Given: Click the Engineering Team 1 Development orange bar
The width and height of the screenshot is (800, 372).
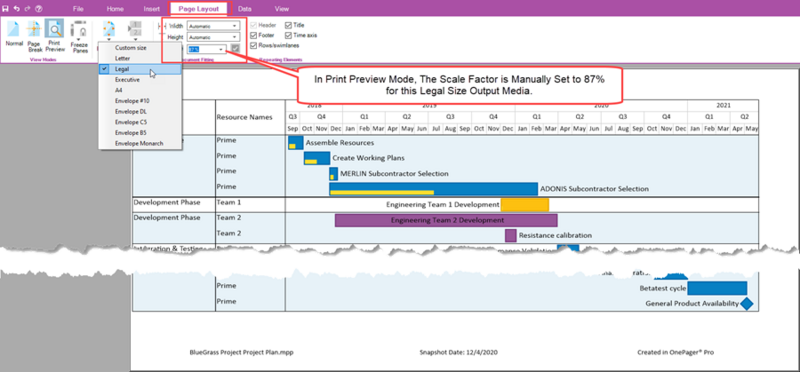Looking at the screenshot, I should (524, 205).
